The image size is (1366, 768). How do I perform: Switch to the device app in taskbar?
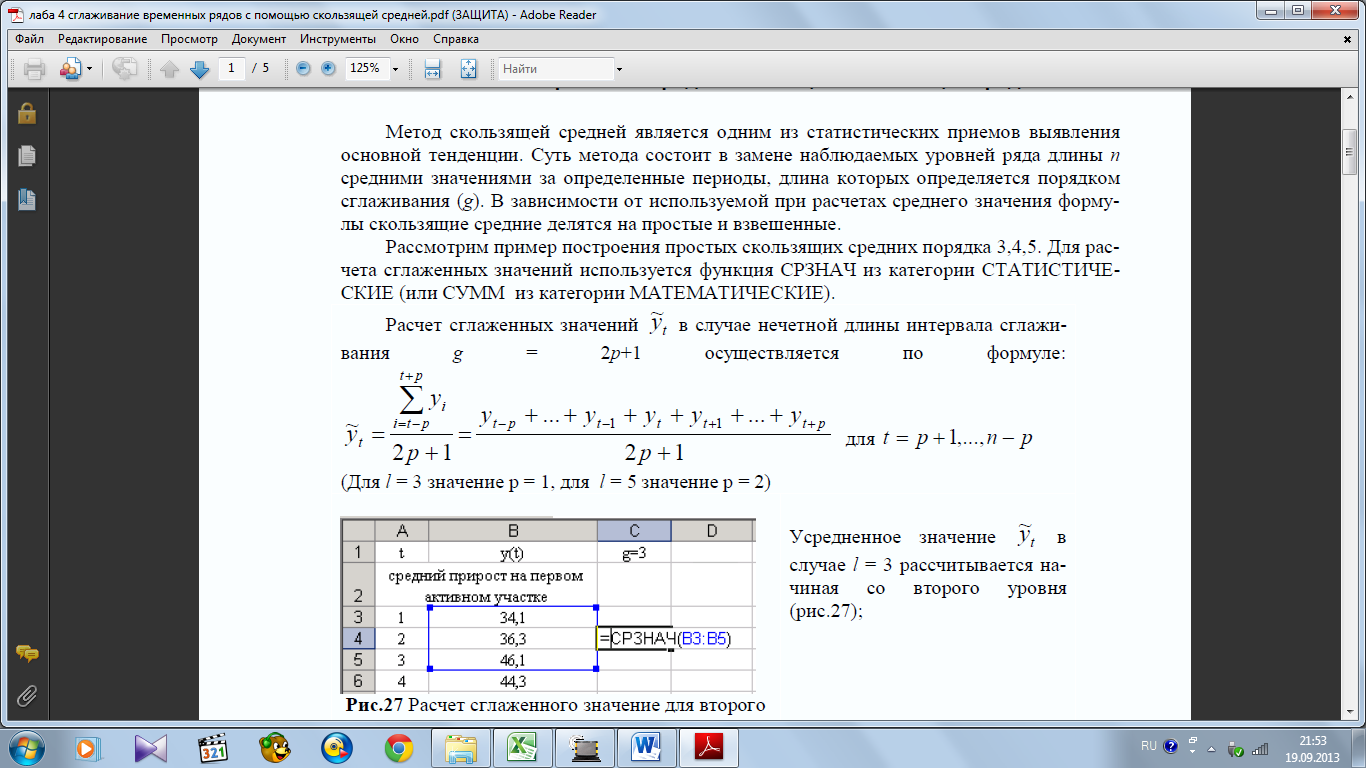(585, 747)
